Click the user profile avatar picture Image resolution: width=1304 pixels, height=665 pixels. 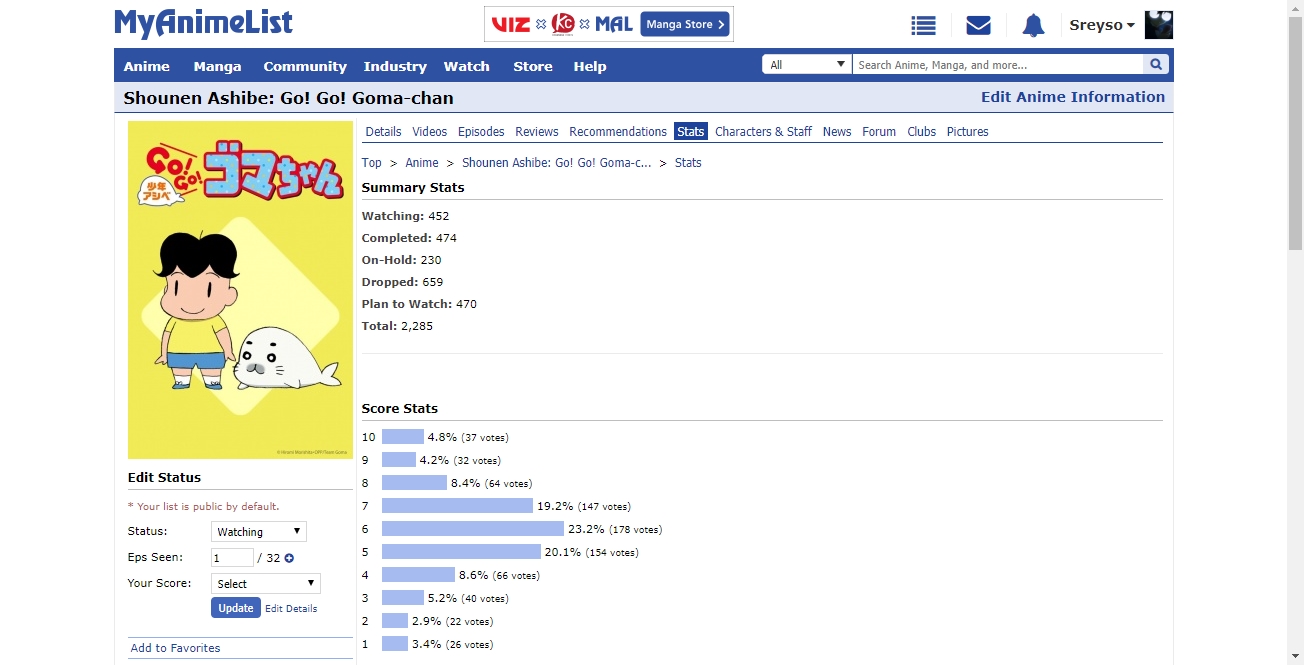1158,25
